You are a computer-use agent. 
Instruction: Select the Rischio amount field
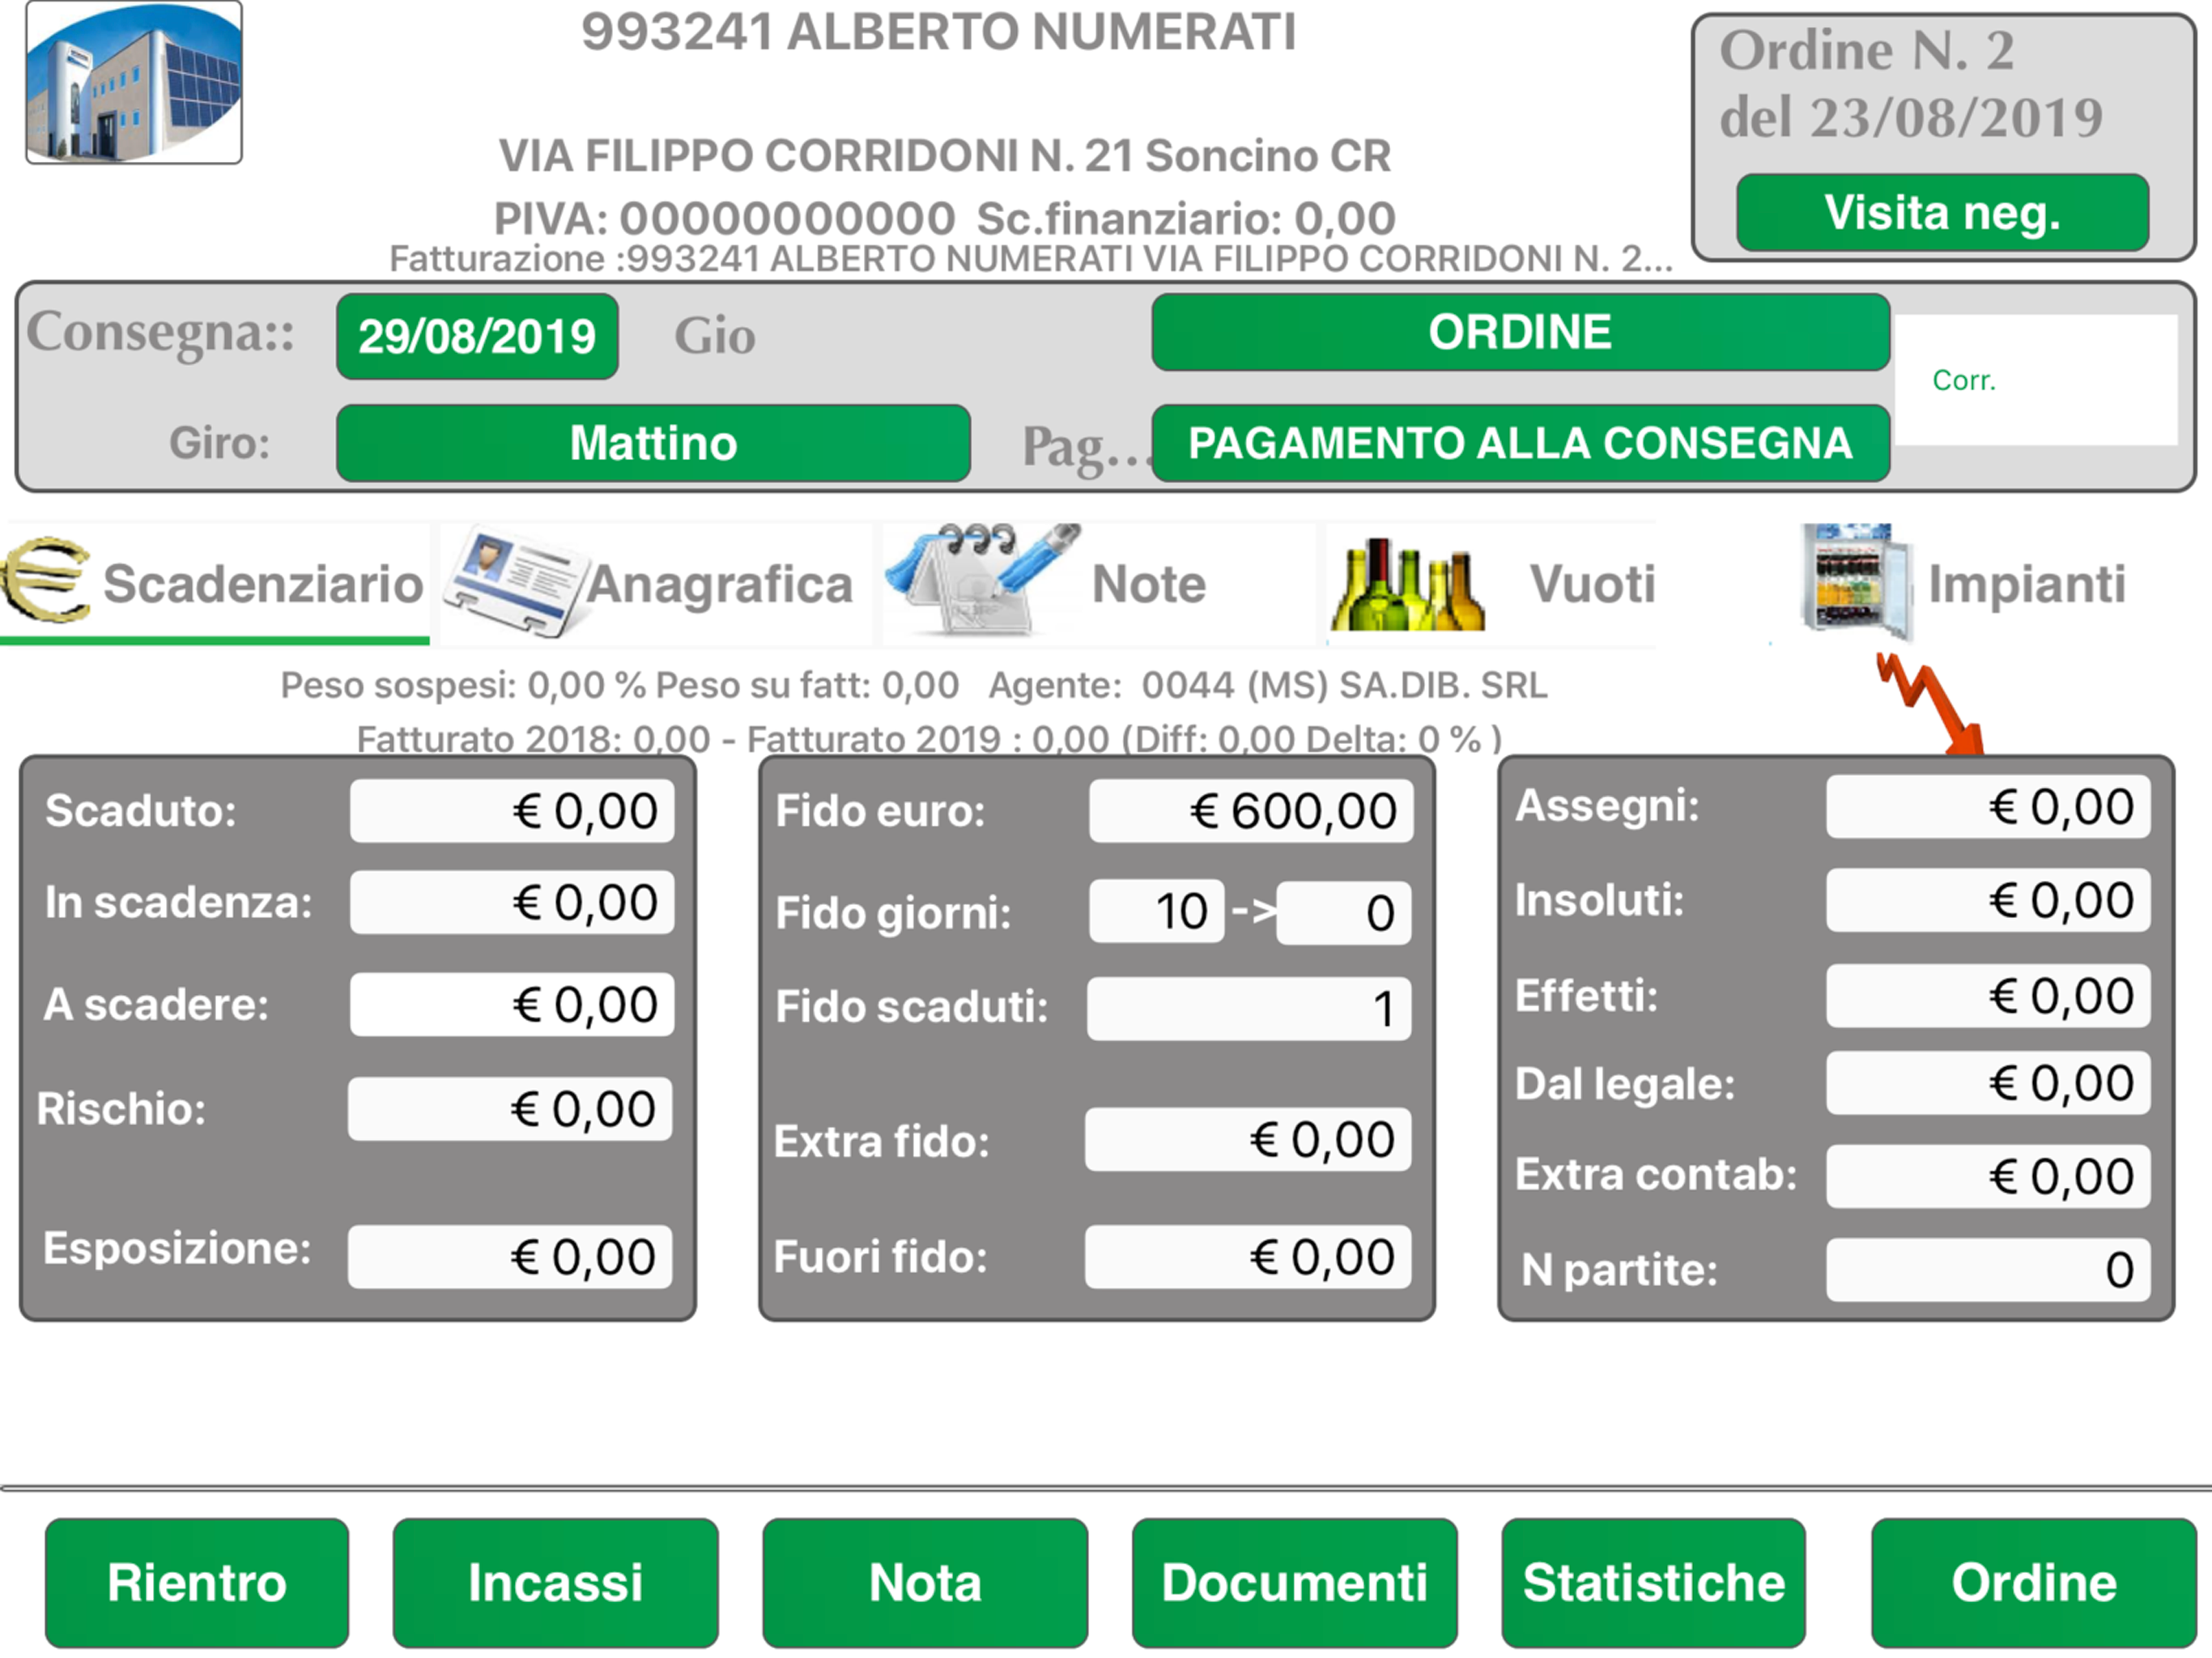click(x=510, y=1109)
